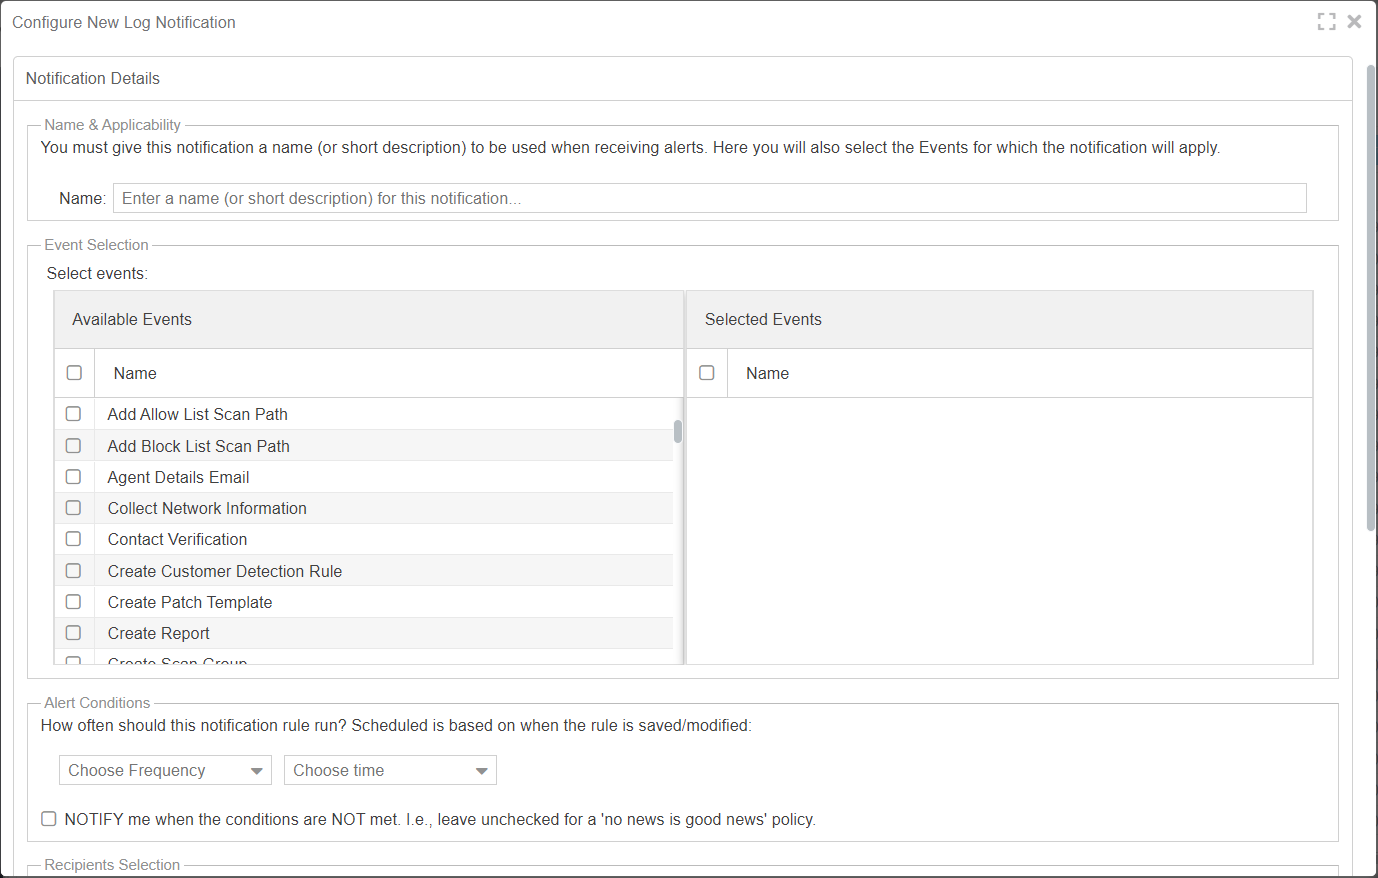Click the notification Name input field
Screen dimensions: 1378x878
[709, 198]
